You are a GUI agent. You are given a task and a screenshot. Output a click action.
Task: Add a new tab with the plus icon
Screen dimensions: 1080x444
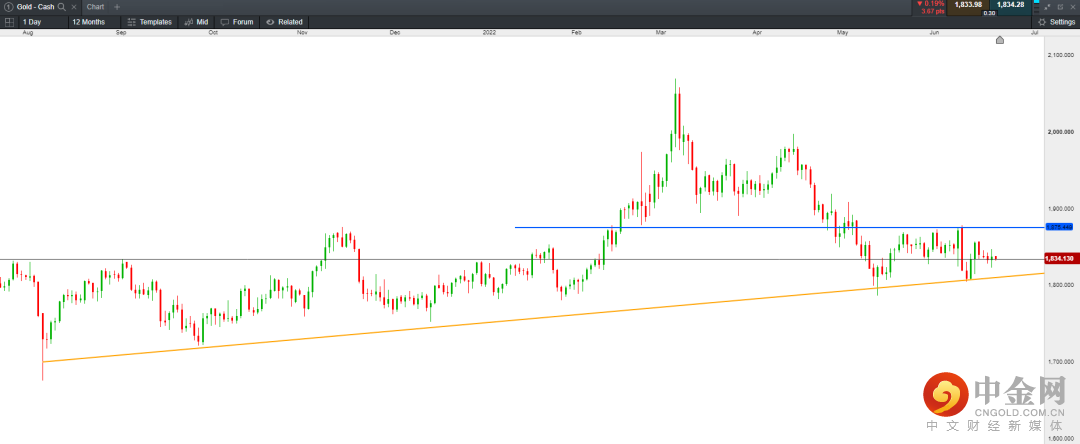[x=116, y=7]
